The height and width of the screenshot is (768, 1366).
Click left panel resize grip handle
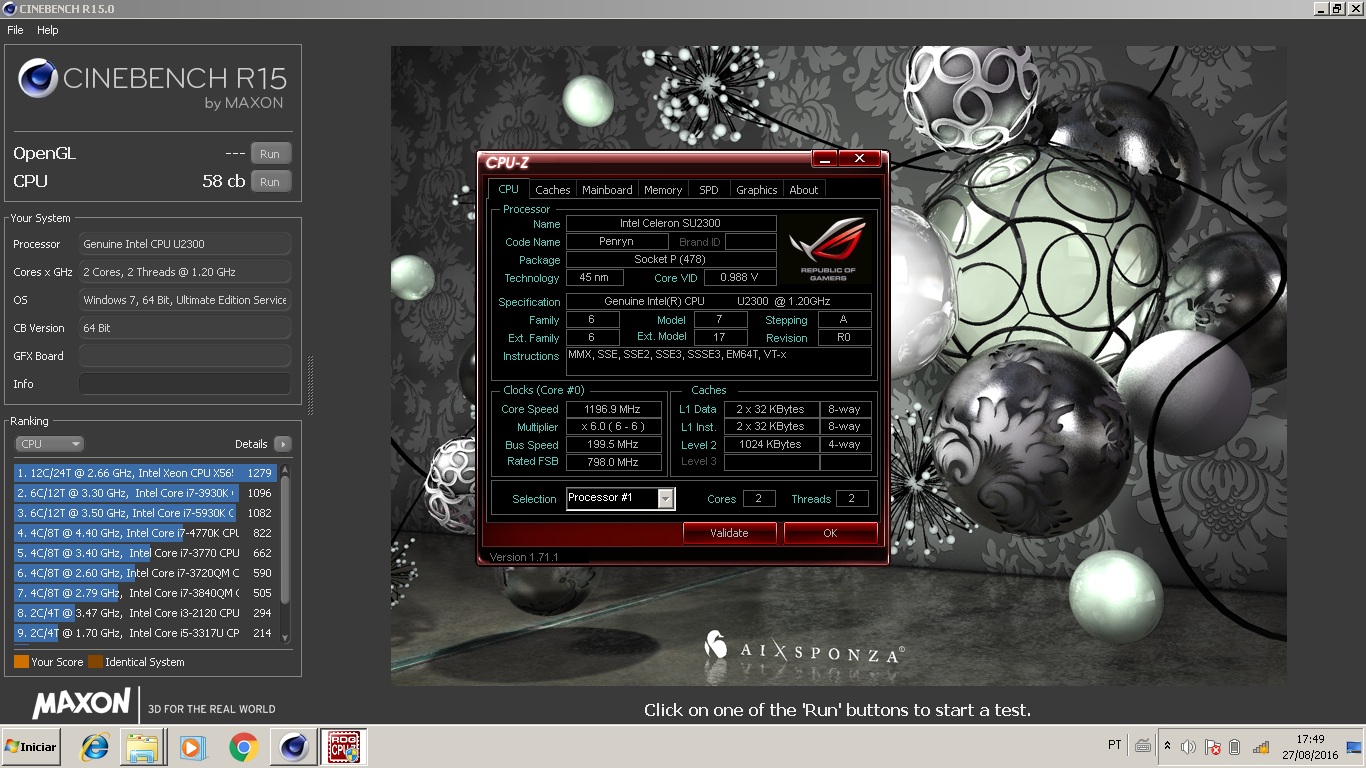[310, 384]
